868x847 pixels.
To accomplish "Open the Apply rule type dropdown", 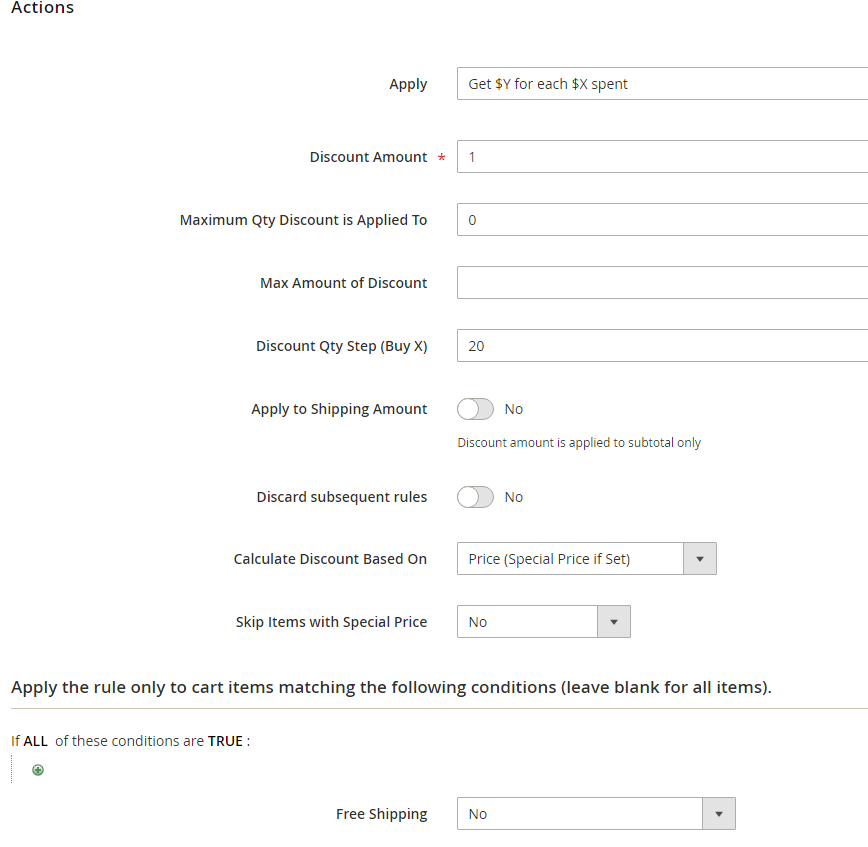I will [660, 84].
